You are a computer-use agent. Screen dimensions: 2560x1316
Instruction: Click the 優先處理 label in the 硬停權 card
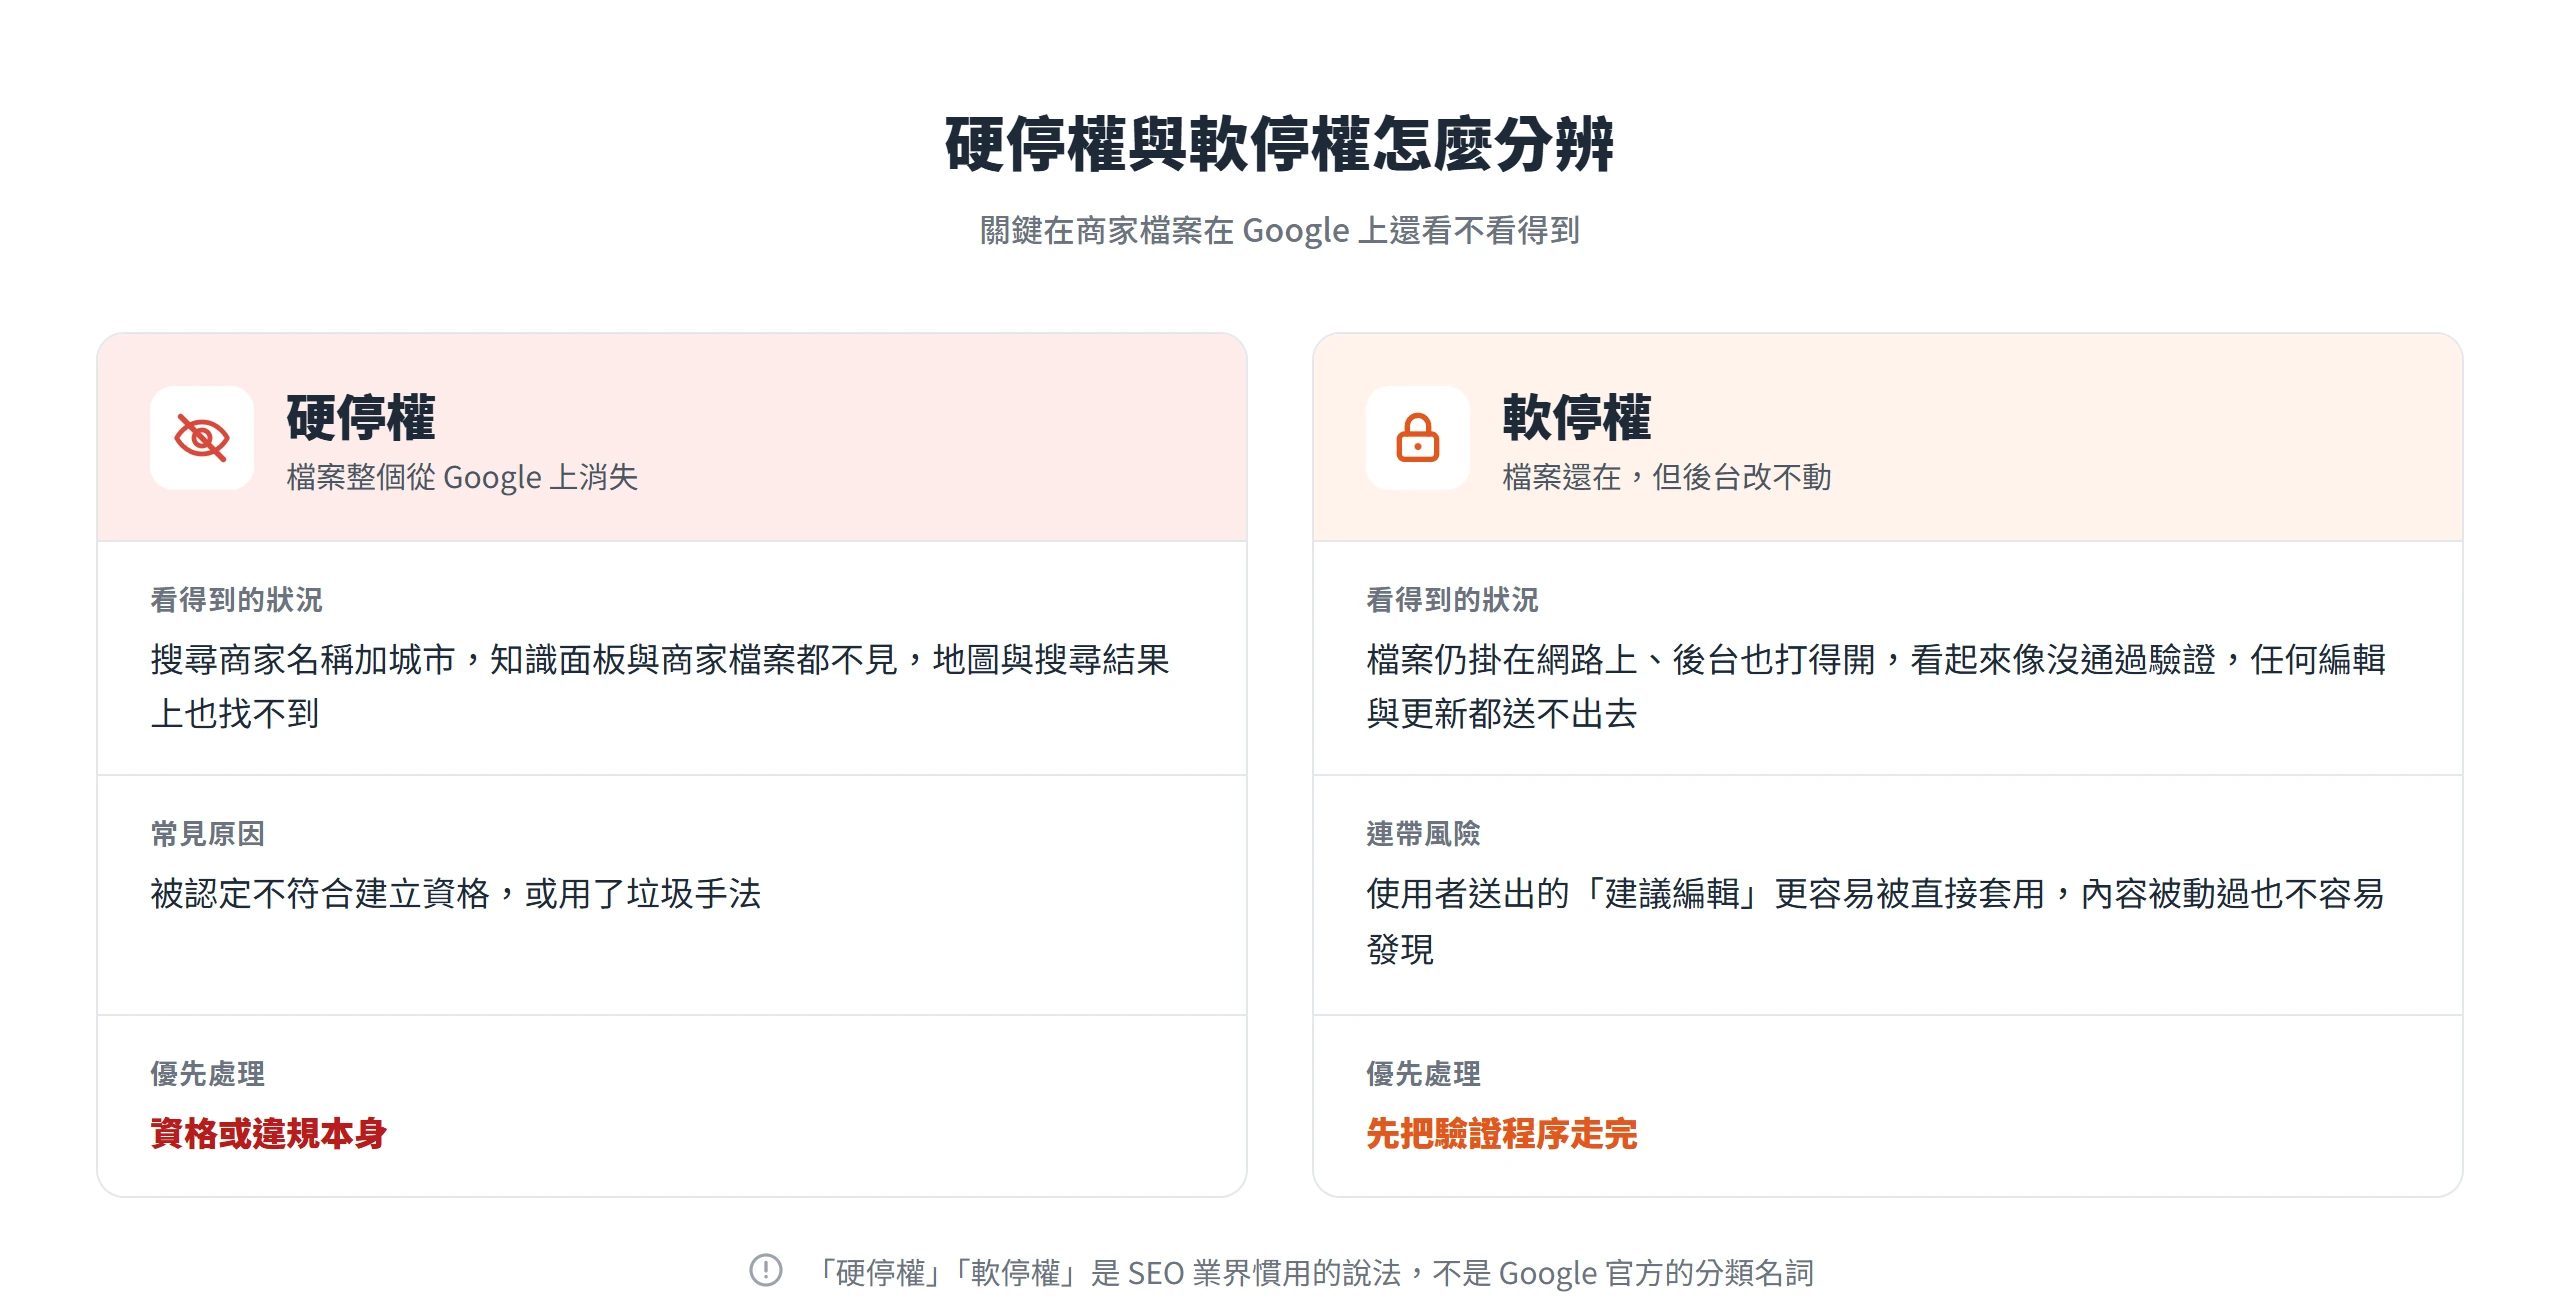(207, 1074)
